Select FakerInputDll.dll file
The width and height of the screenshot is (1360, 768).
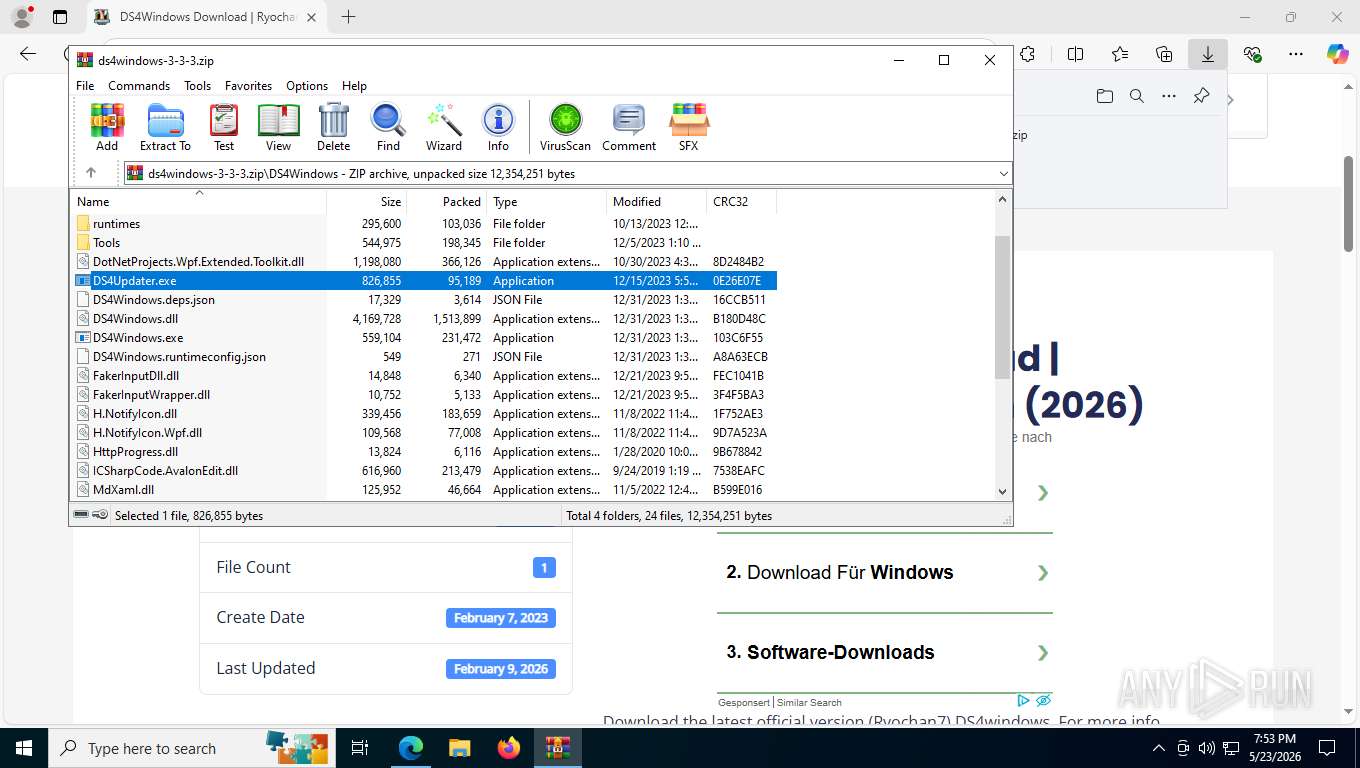click(x=424, y=376)
